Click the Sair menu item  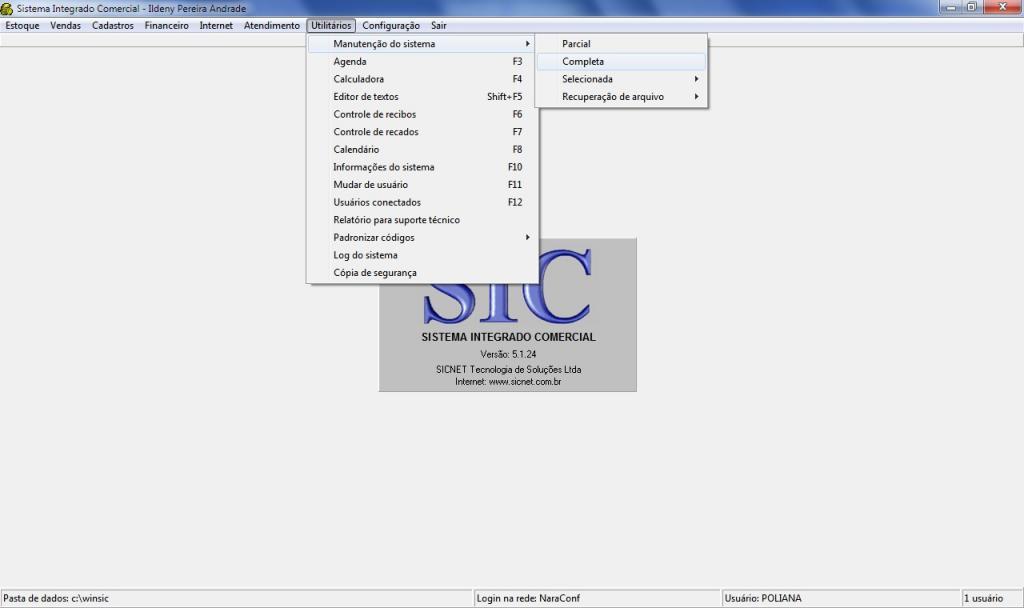click(x=439, y=25)
